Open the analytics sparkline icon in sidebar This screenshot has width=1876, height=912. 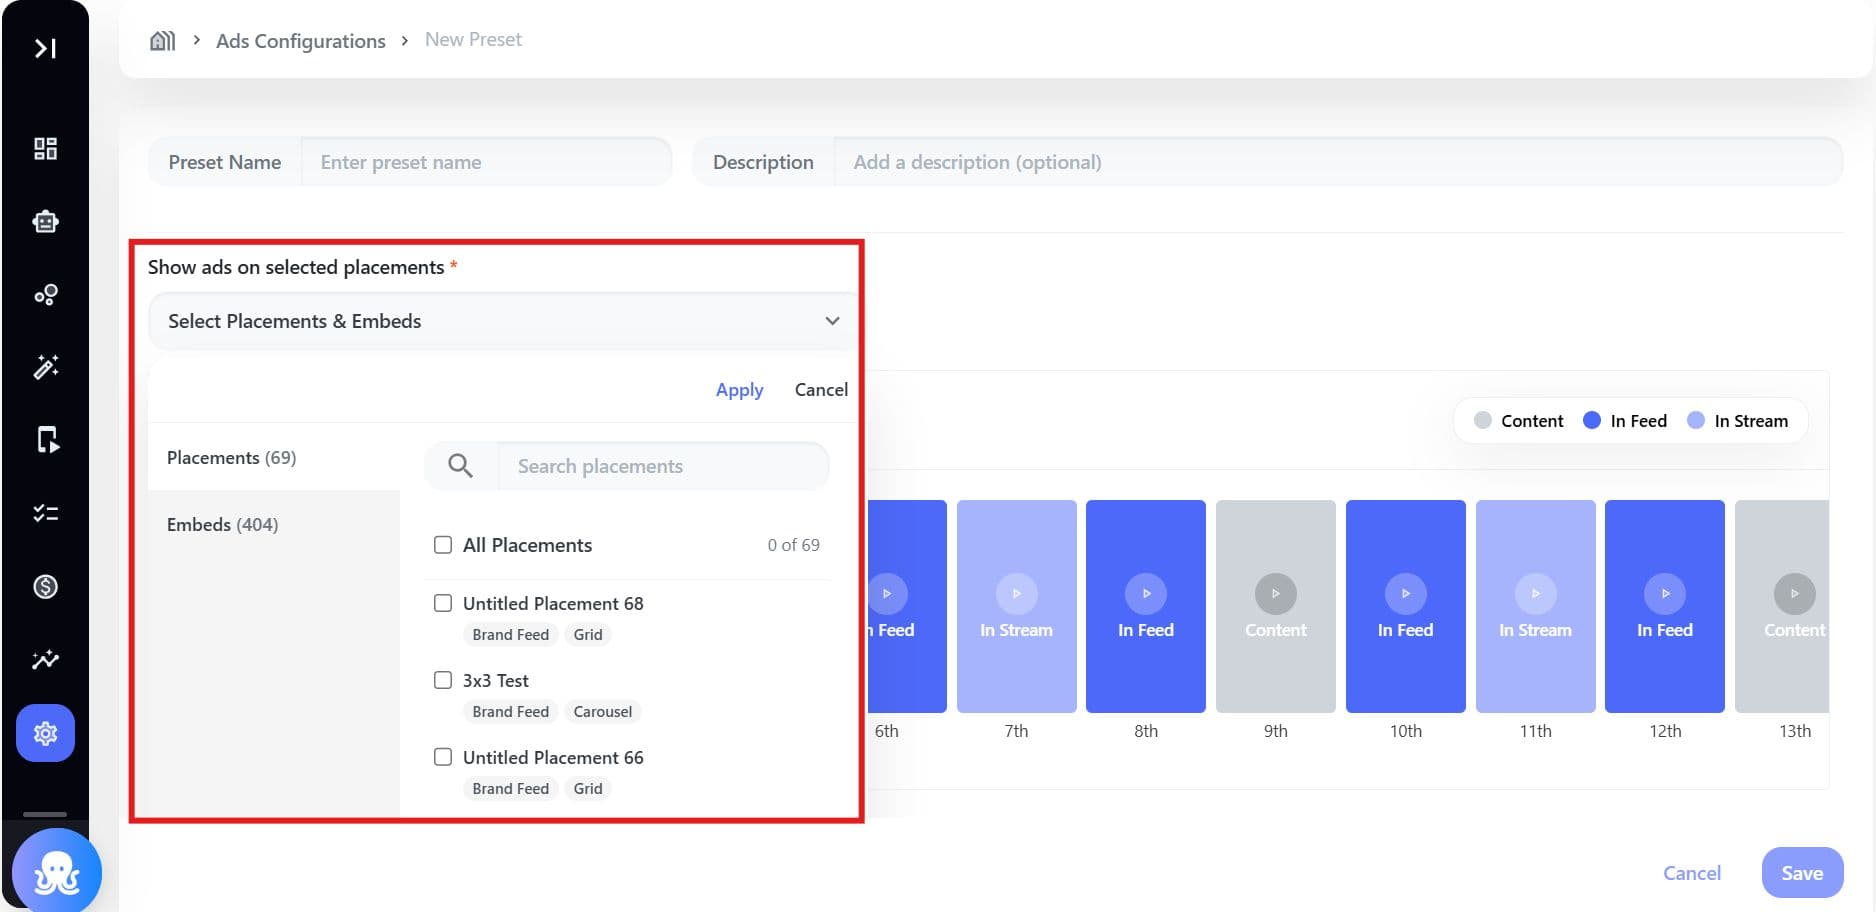click(45, 660)
